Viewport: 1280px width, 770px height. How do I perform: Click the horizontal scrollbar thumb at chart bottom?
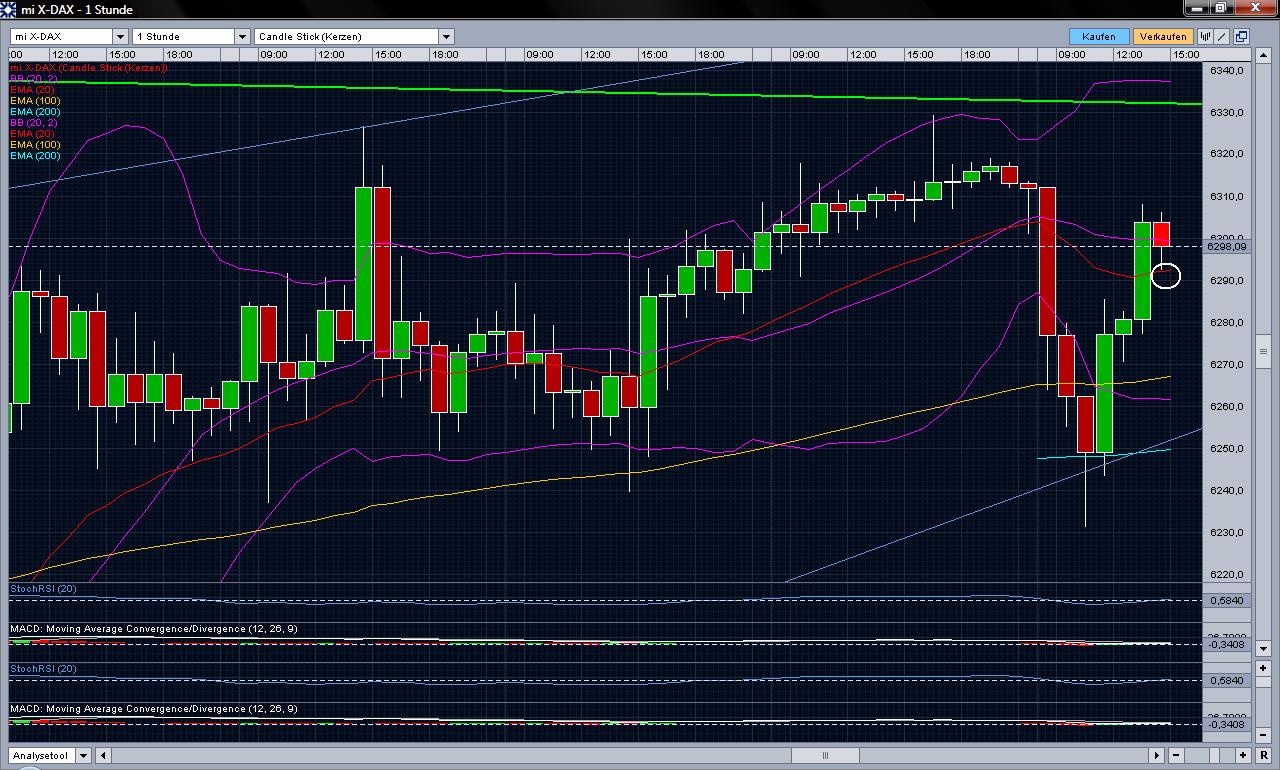tap(825, 755)
